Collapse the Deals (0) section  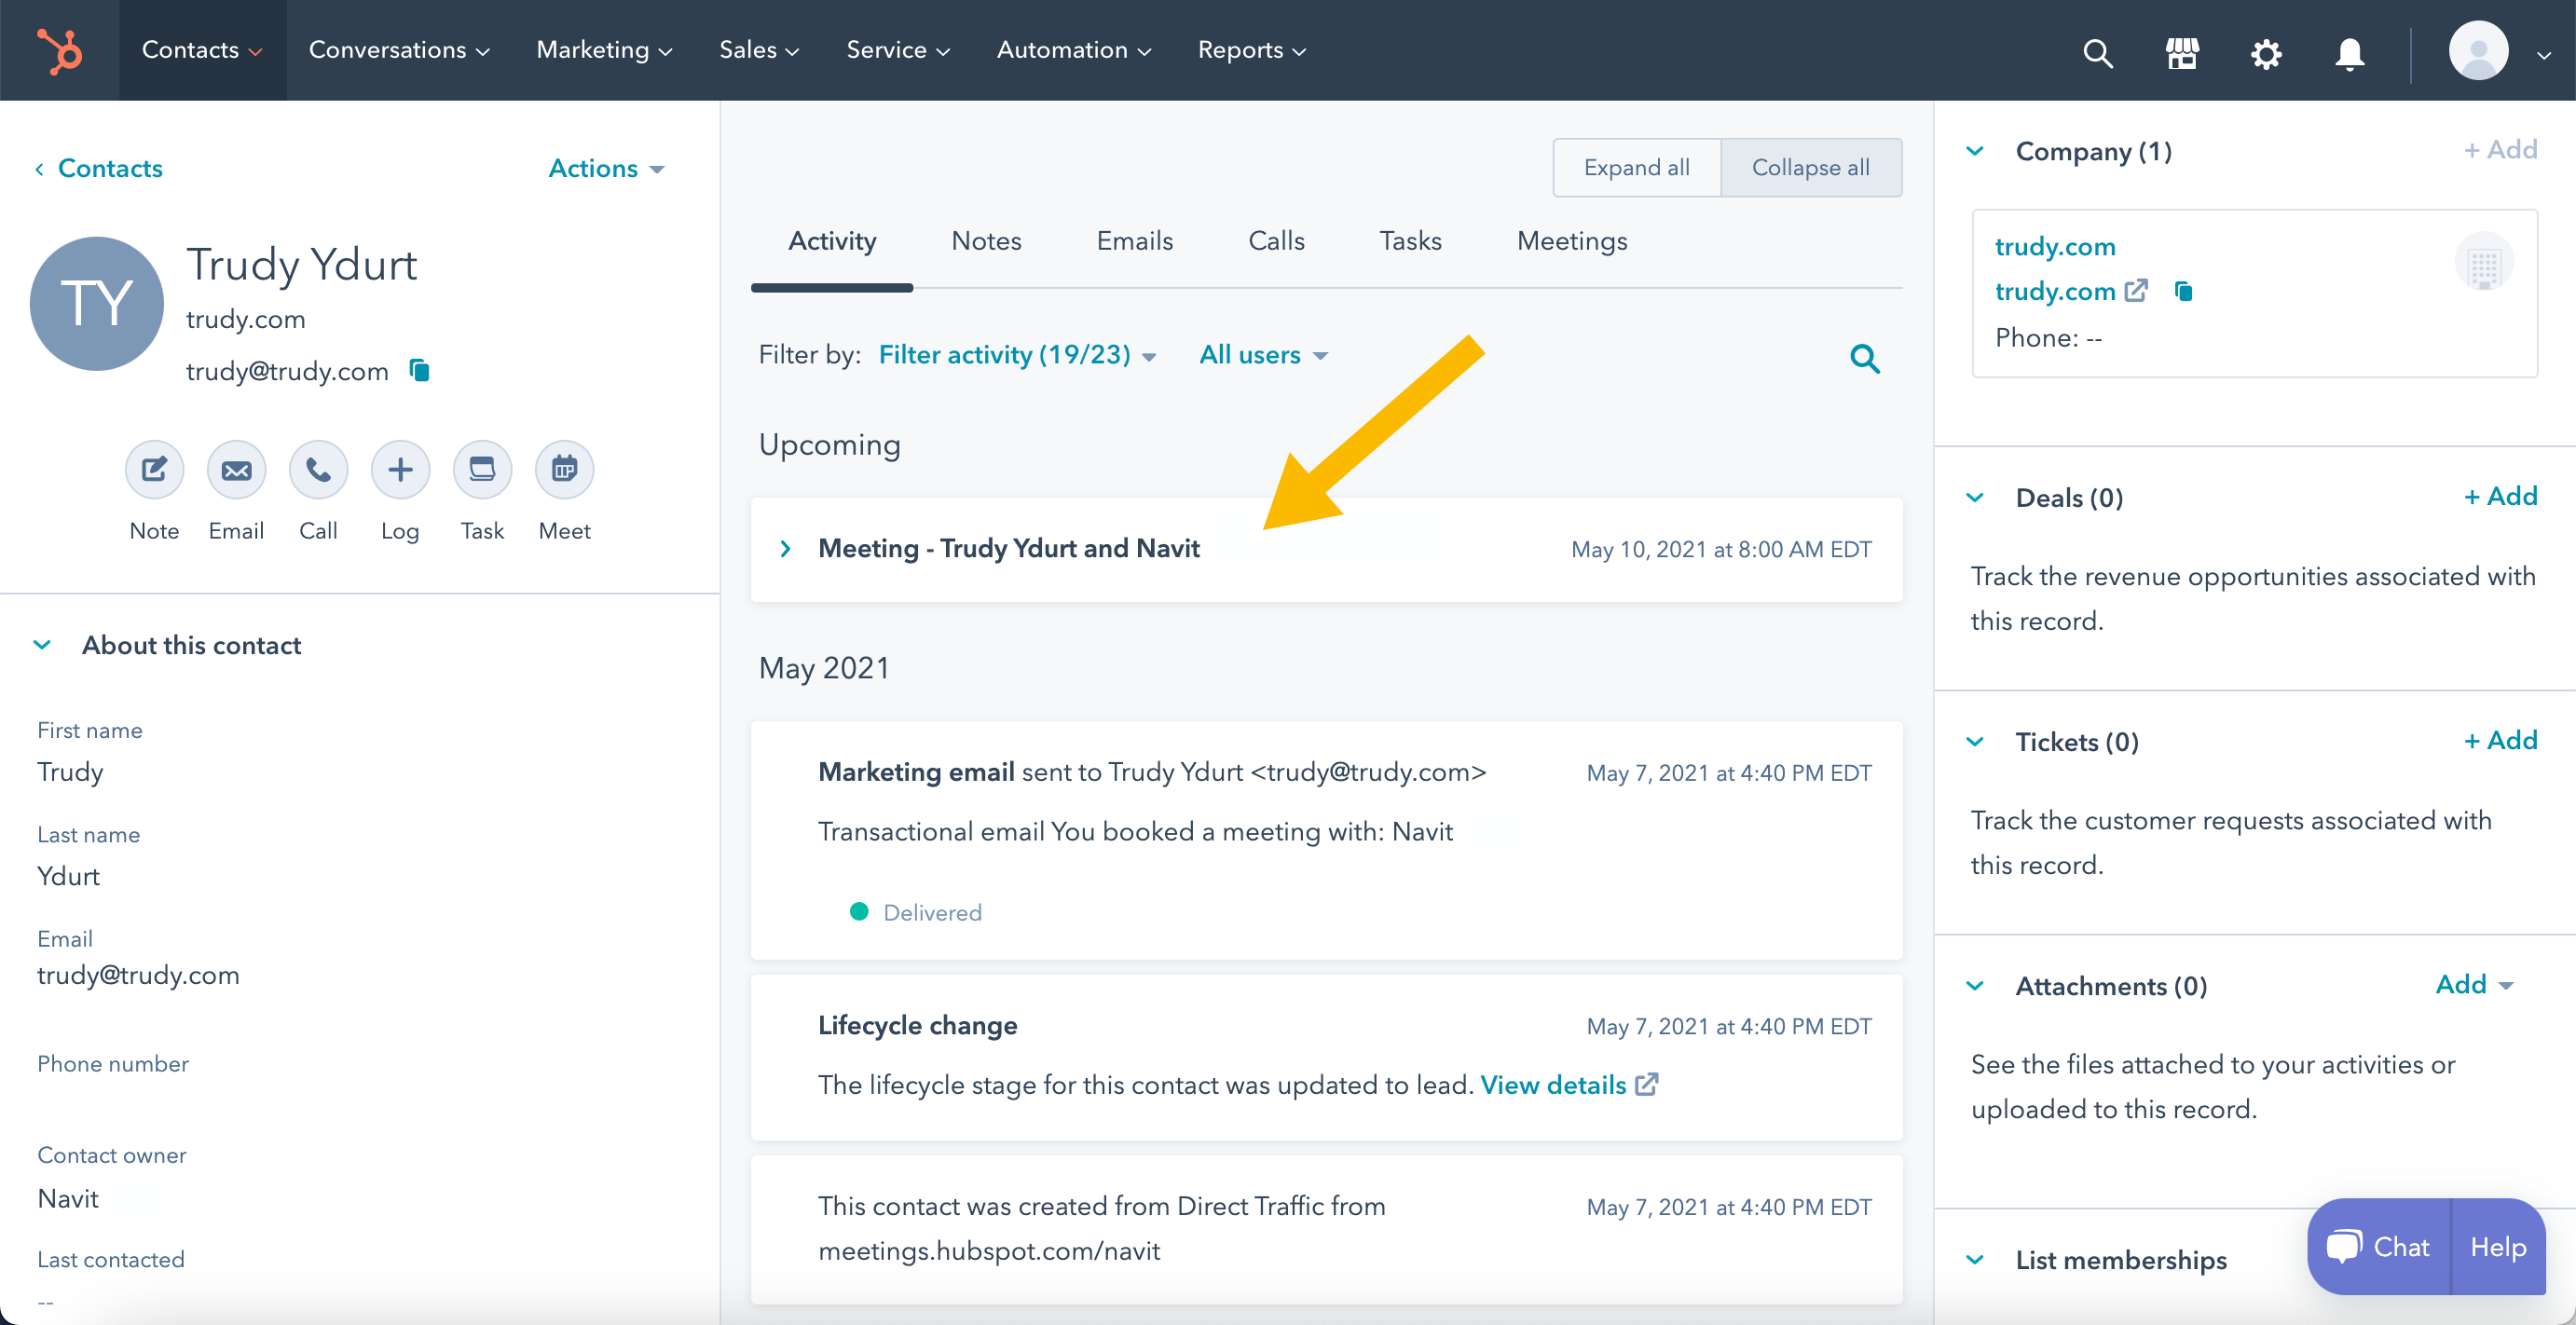[1975, 497]
